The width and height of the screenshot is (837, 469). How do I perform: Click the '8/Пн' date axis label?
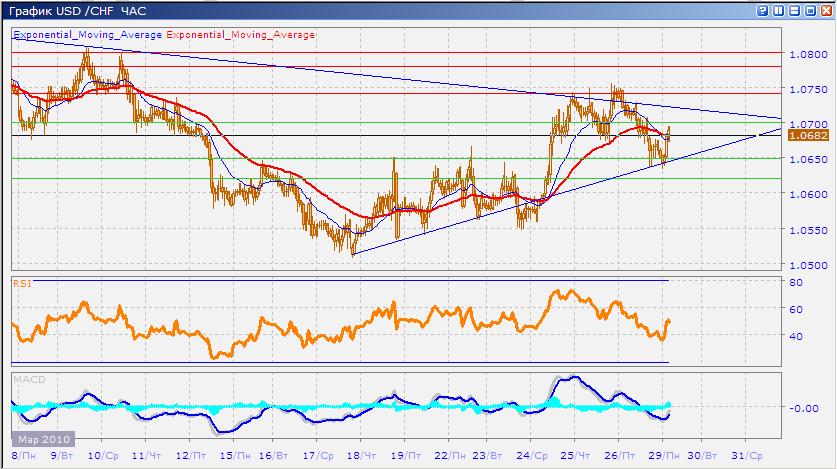[24, 456]
